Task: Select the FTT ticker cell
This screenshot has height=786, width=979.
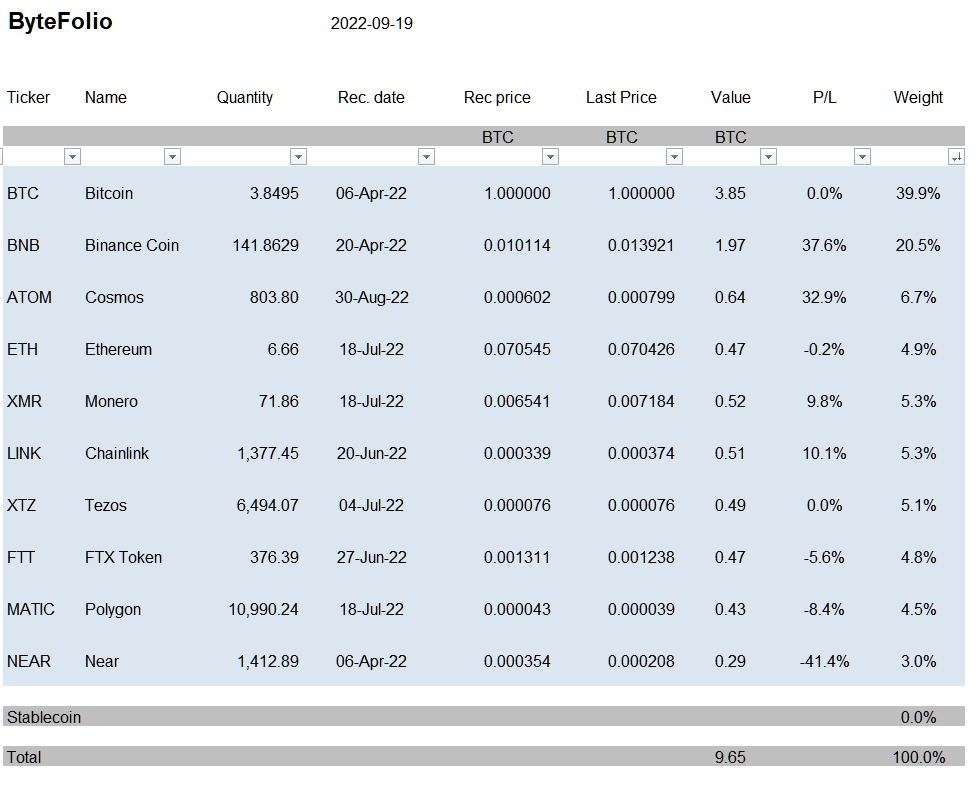Action: 21,557
